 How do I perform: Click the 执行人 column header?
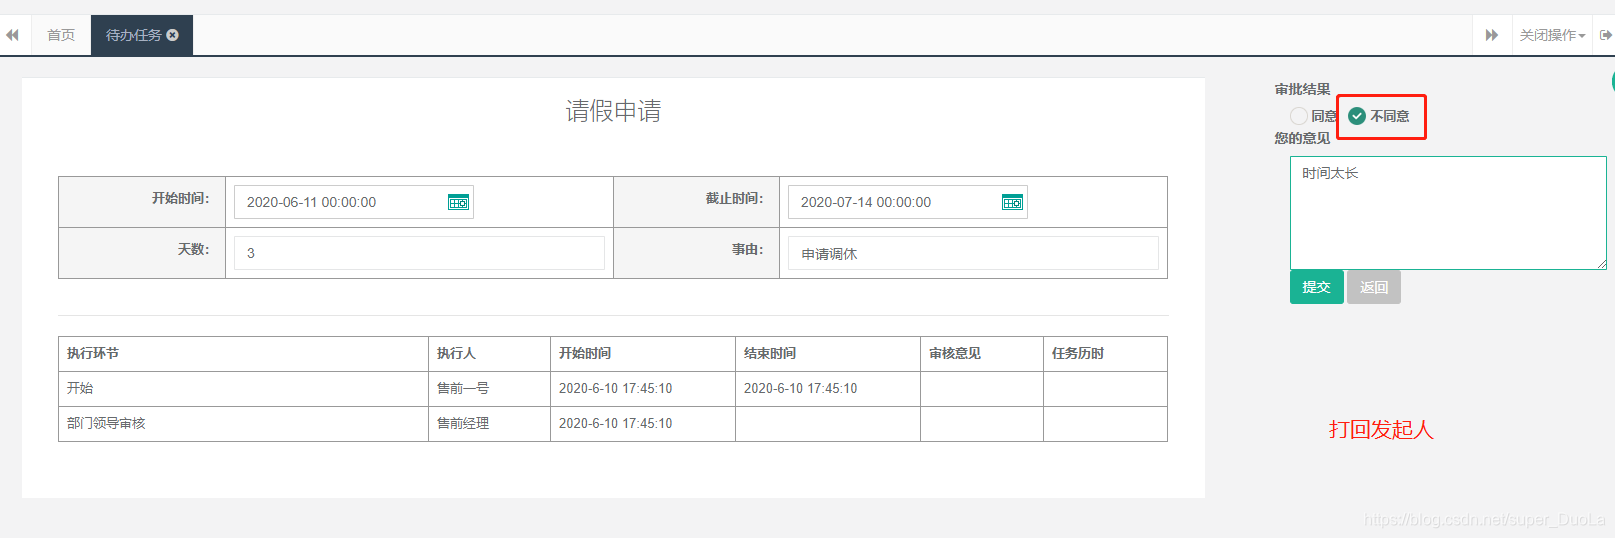[489, 354]
